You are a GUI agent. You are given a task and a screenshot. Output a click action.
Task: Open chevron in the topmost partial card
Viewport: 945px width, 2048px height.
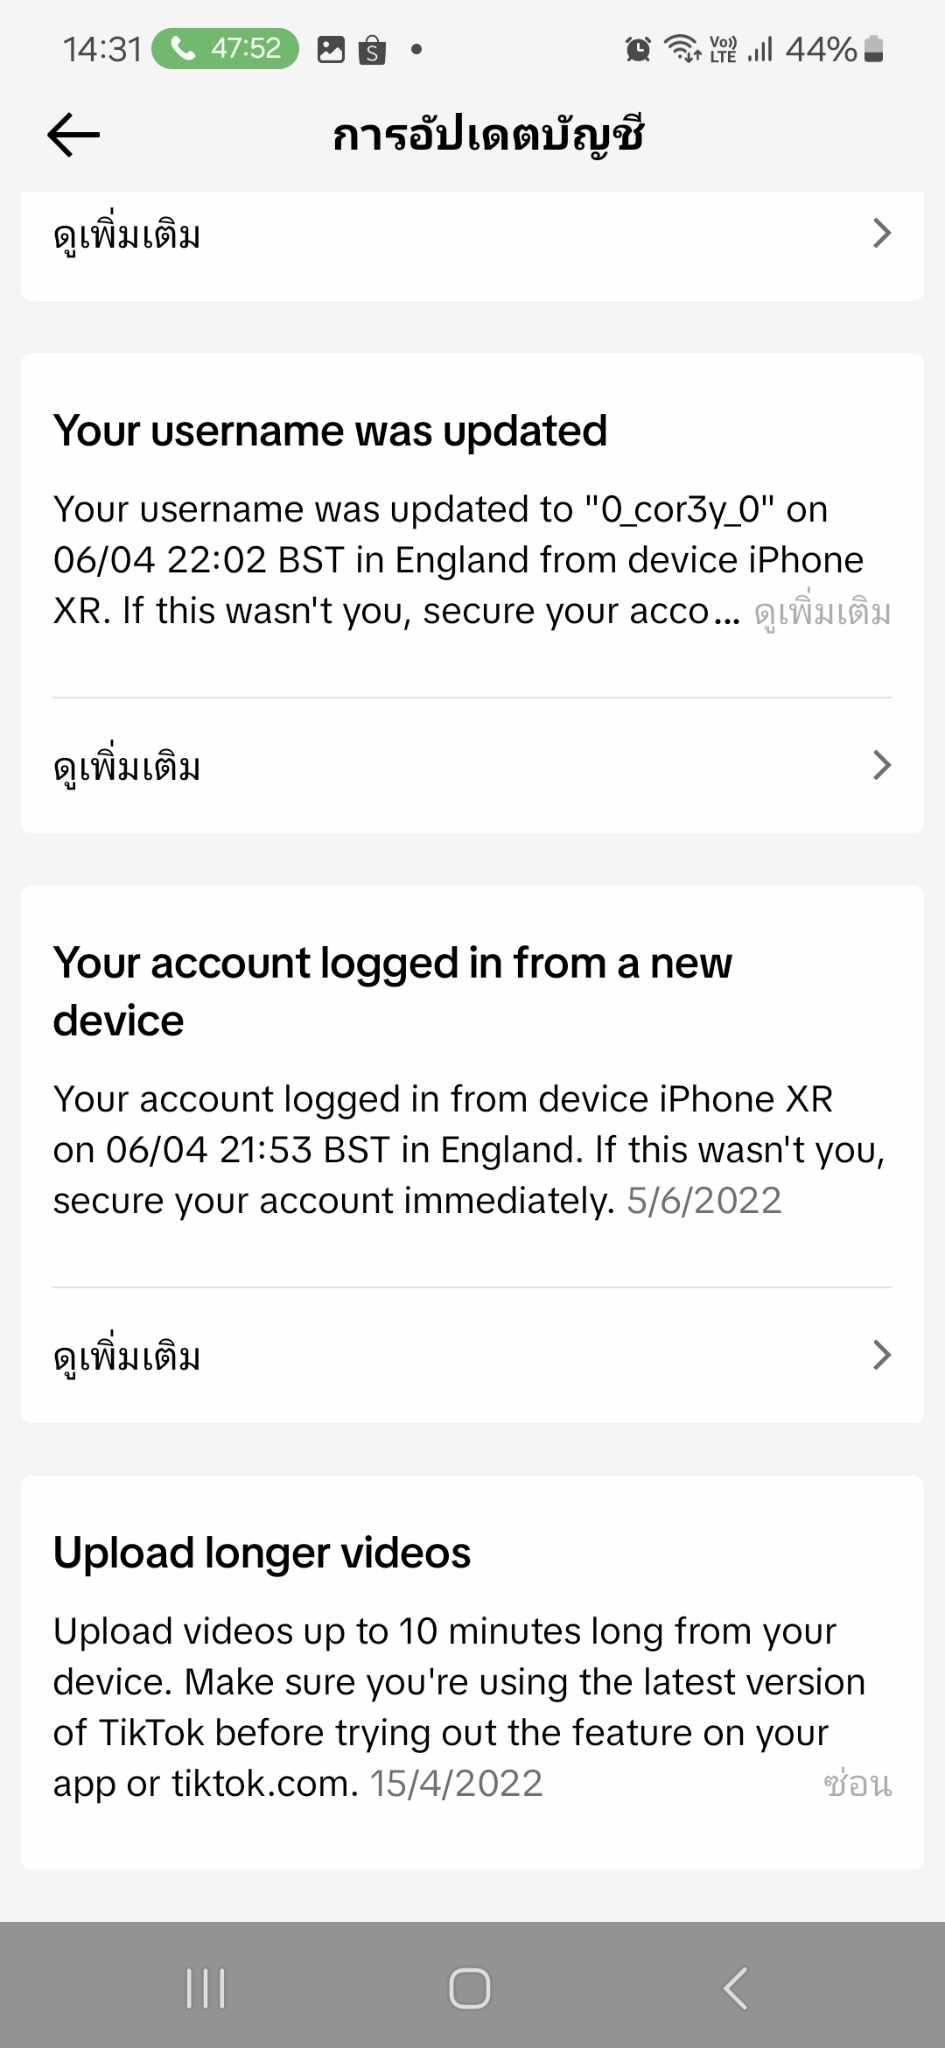click(881, 234)
